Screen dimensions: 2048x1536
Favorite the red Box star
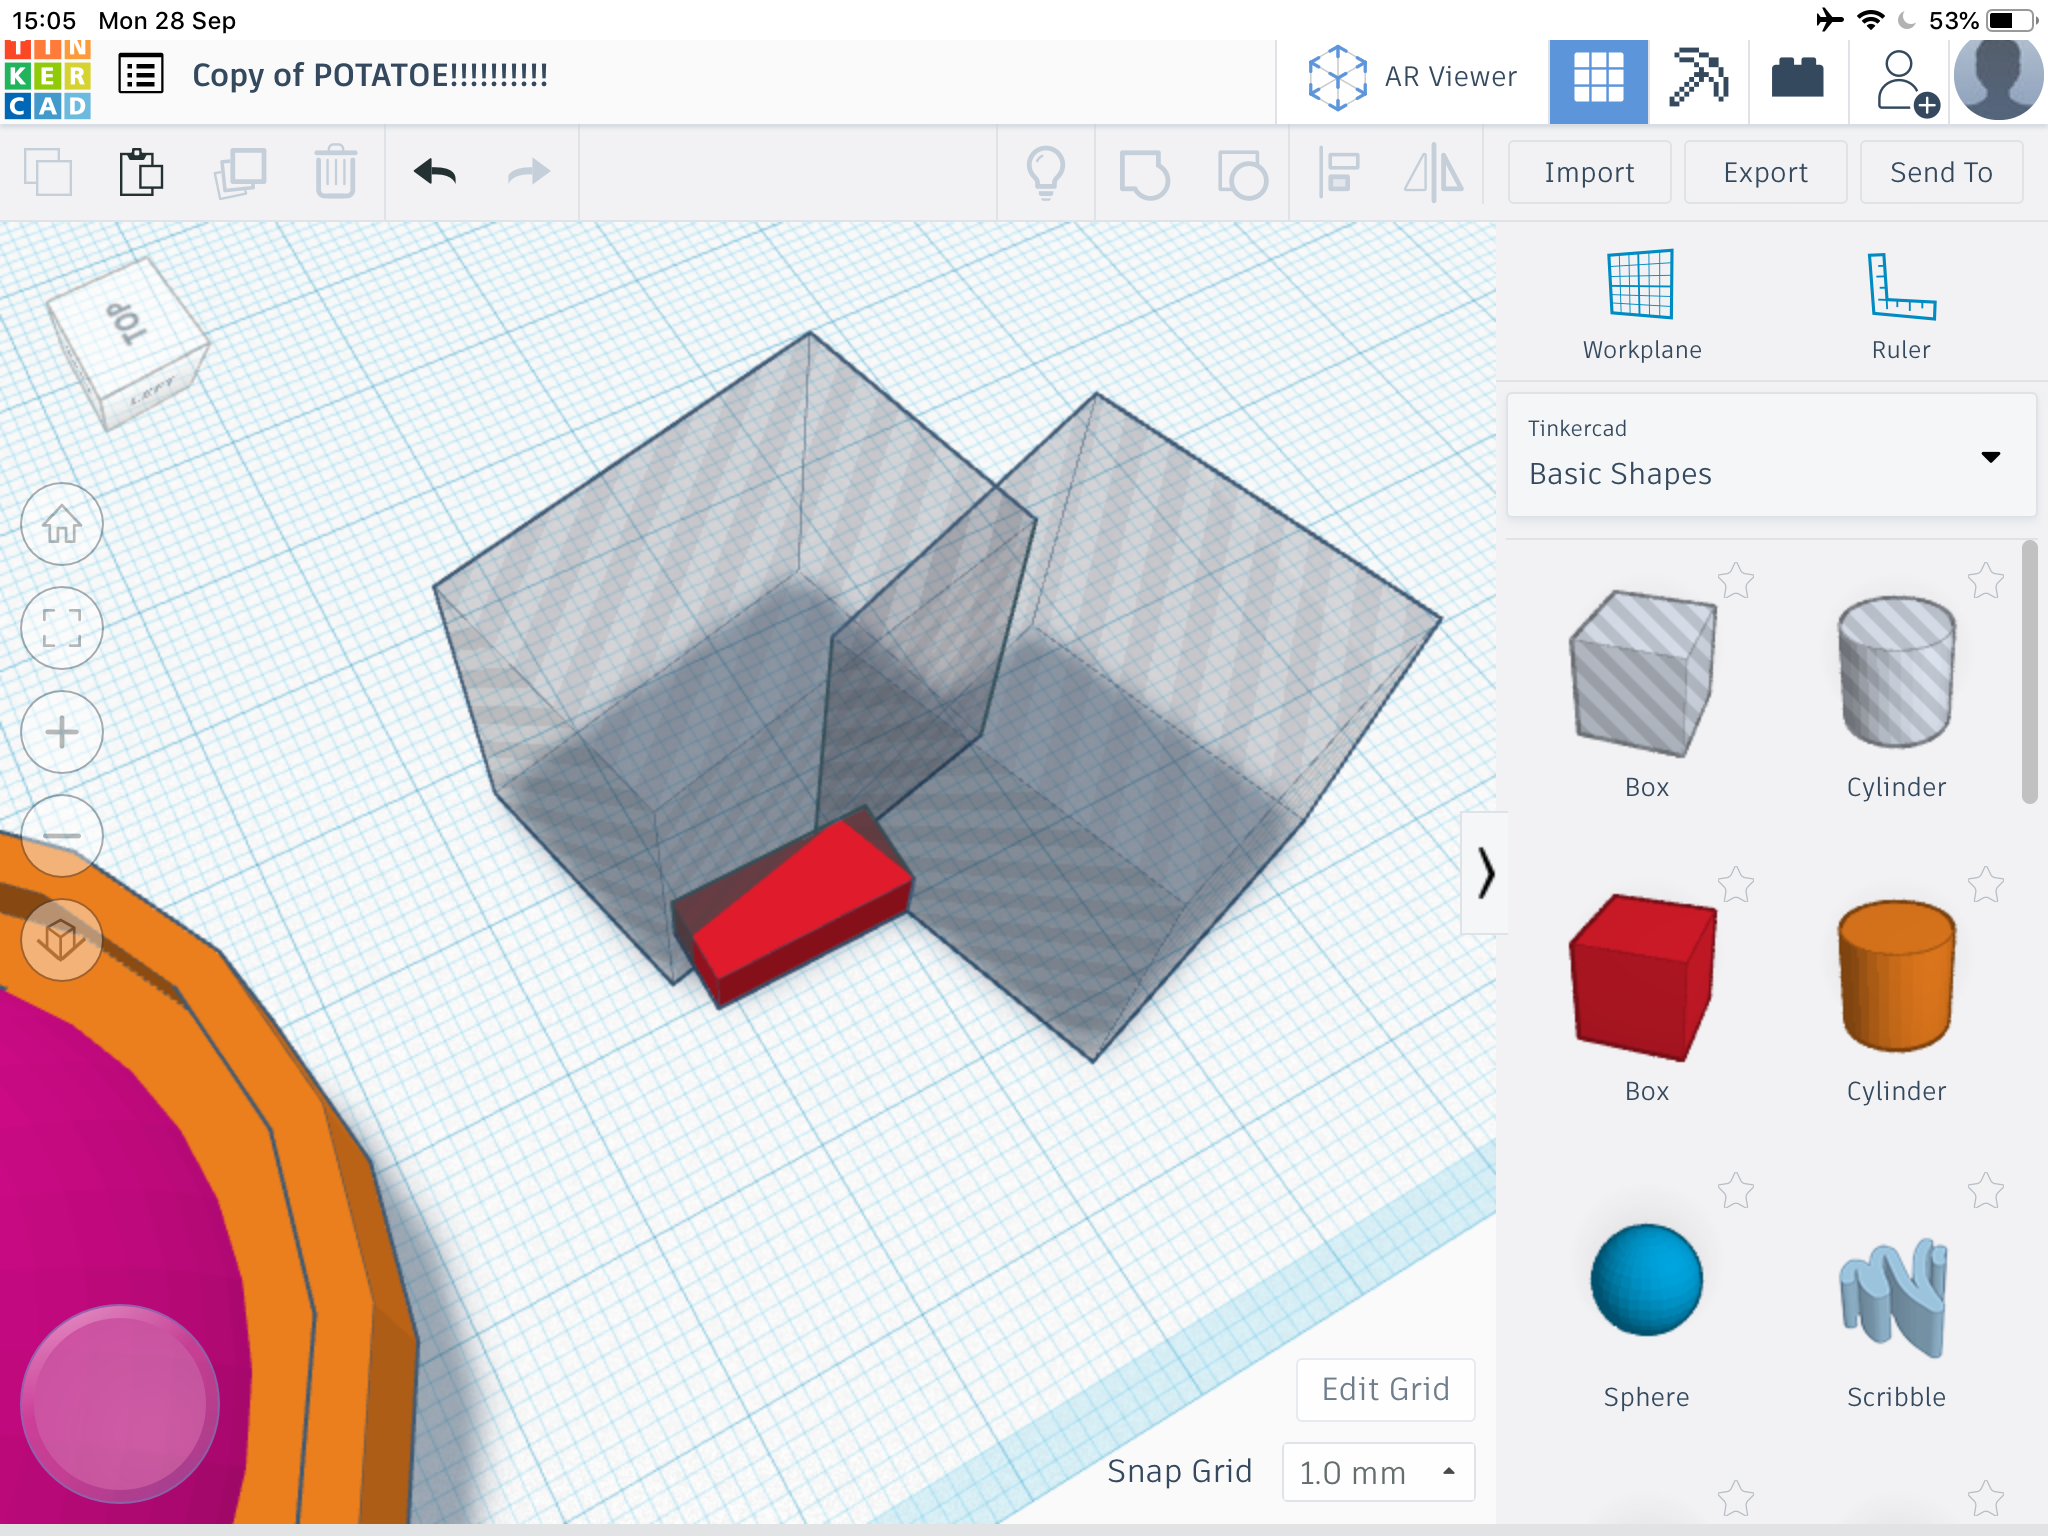click(1736, 885)
